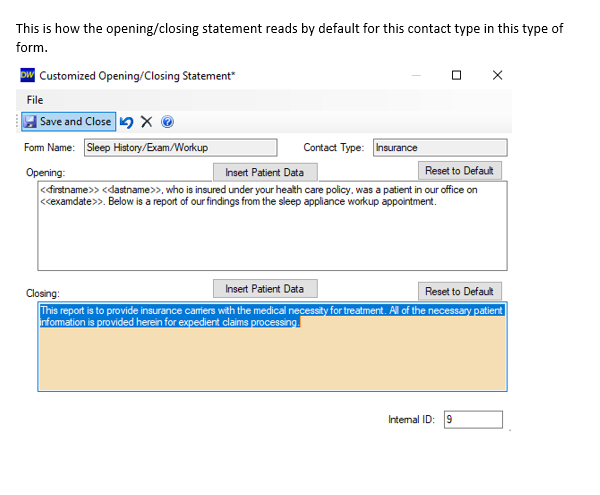600x495 pixels.
Task: Maximize the Customized Opening/Closing Statement window
Action: (x=456, y=75)
